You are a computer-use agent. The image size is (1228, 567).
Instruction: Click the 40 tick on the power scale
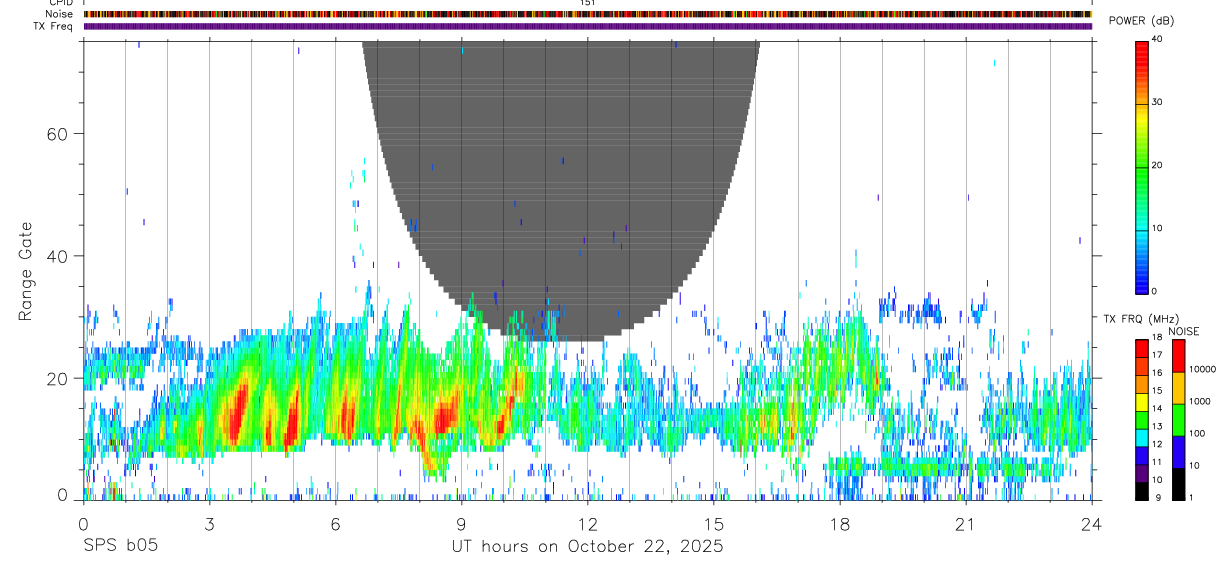tap(1158, 39)
